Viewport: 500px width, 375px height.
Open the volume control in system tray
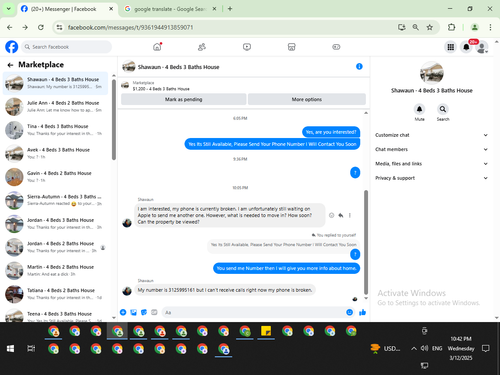click(424, 348)
